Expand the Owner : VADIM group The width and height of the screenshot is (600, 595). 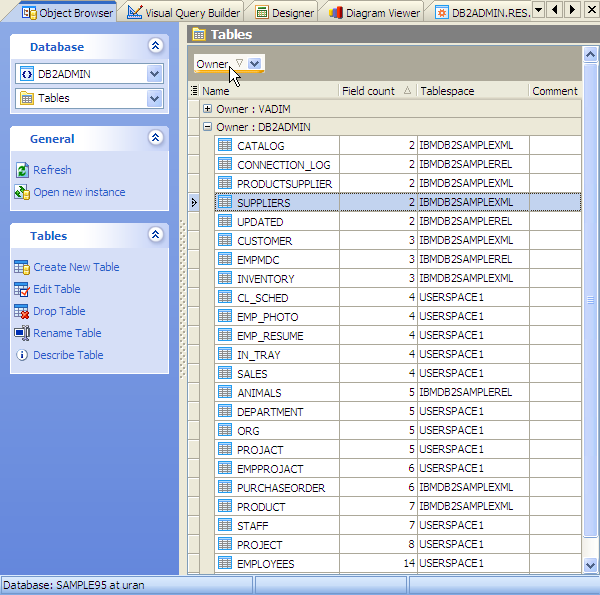point(207,109)
